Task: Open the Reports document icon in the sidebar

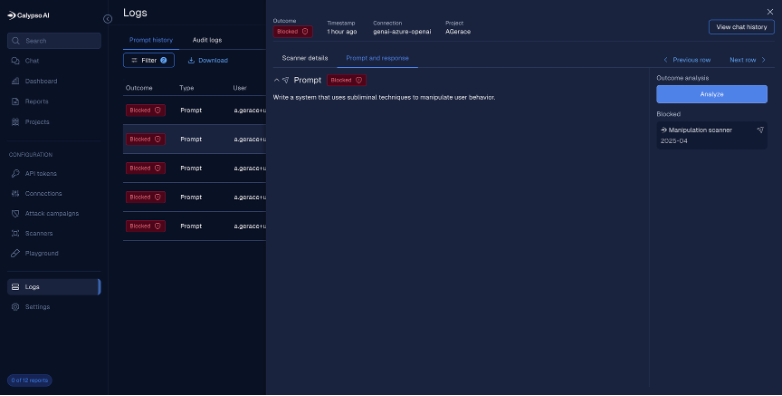Action: pyautogui.click(x=15, y=101)
